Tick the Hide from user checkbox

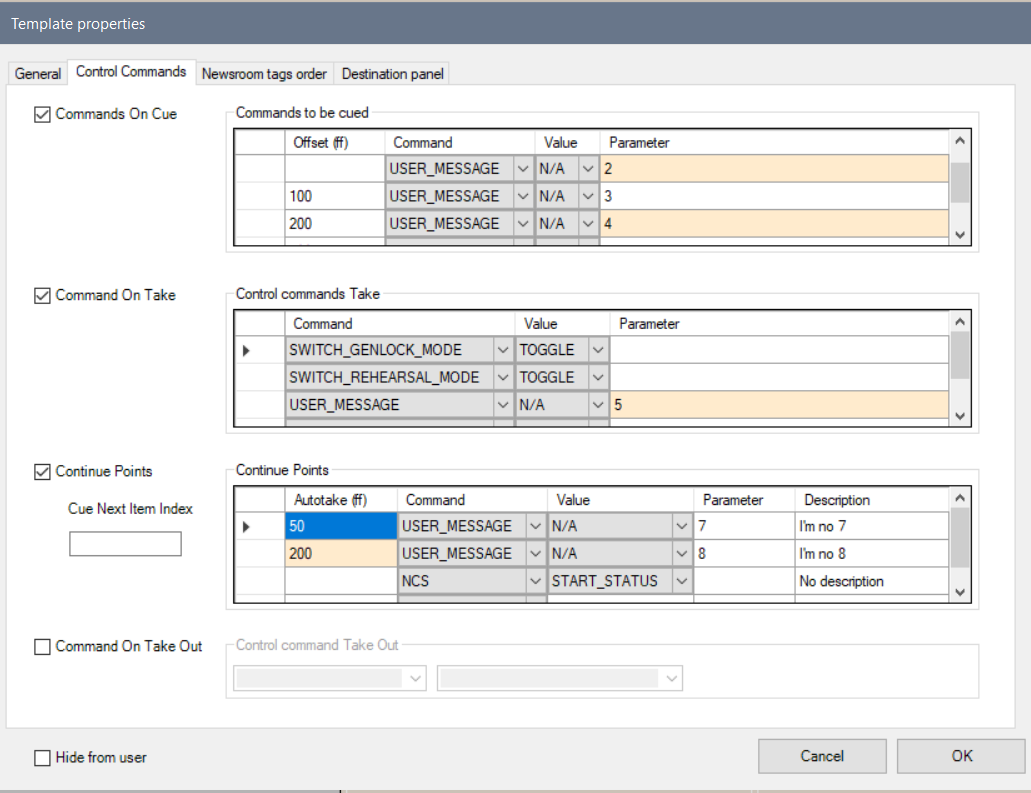[42, 758]
